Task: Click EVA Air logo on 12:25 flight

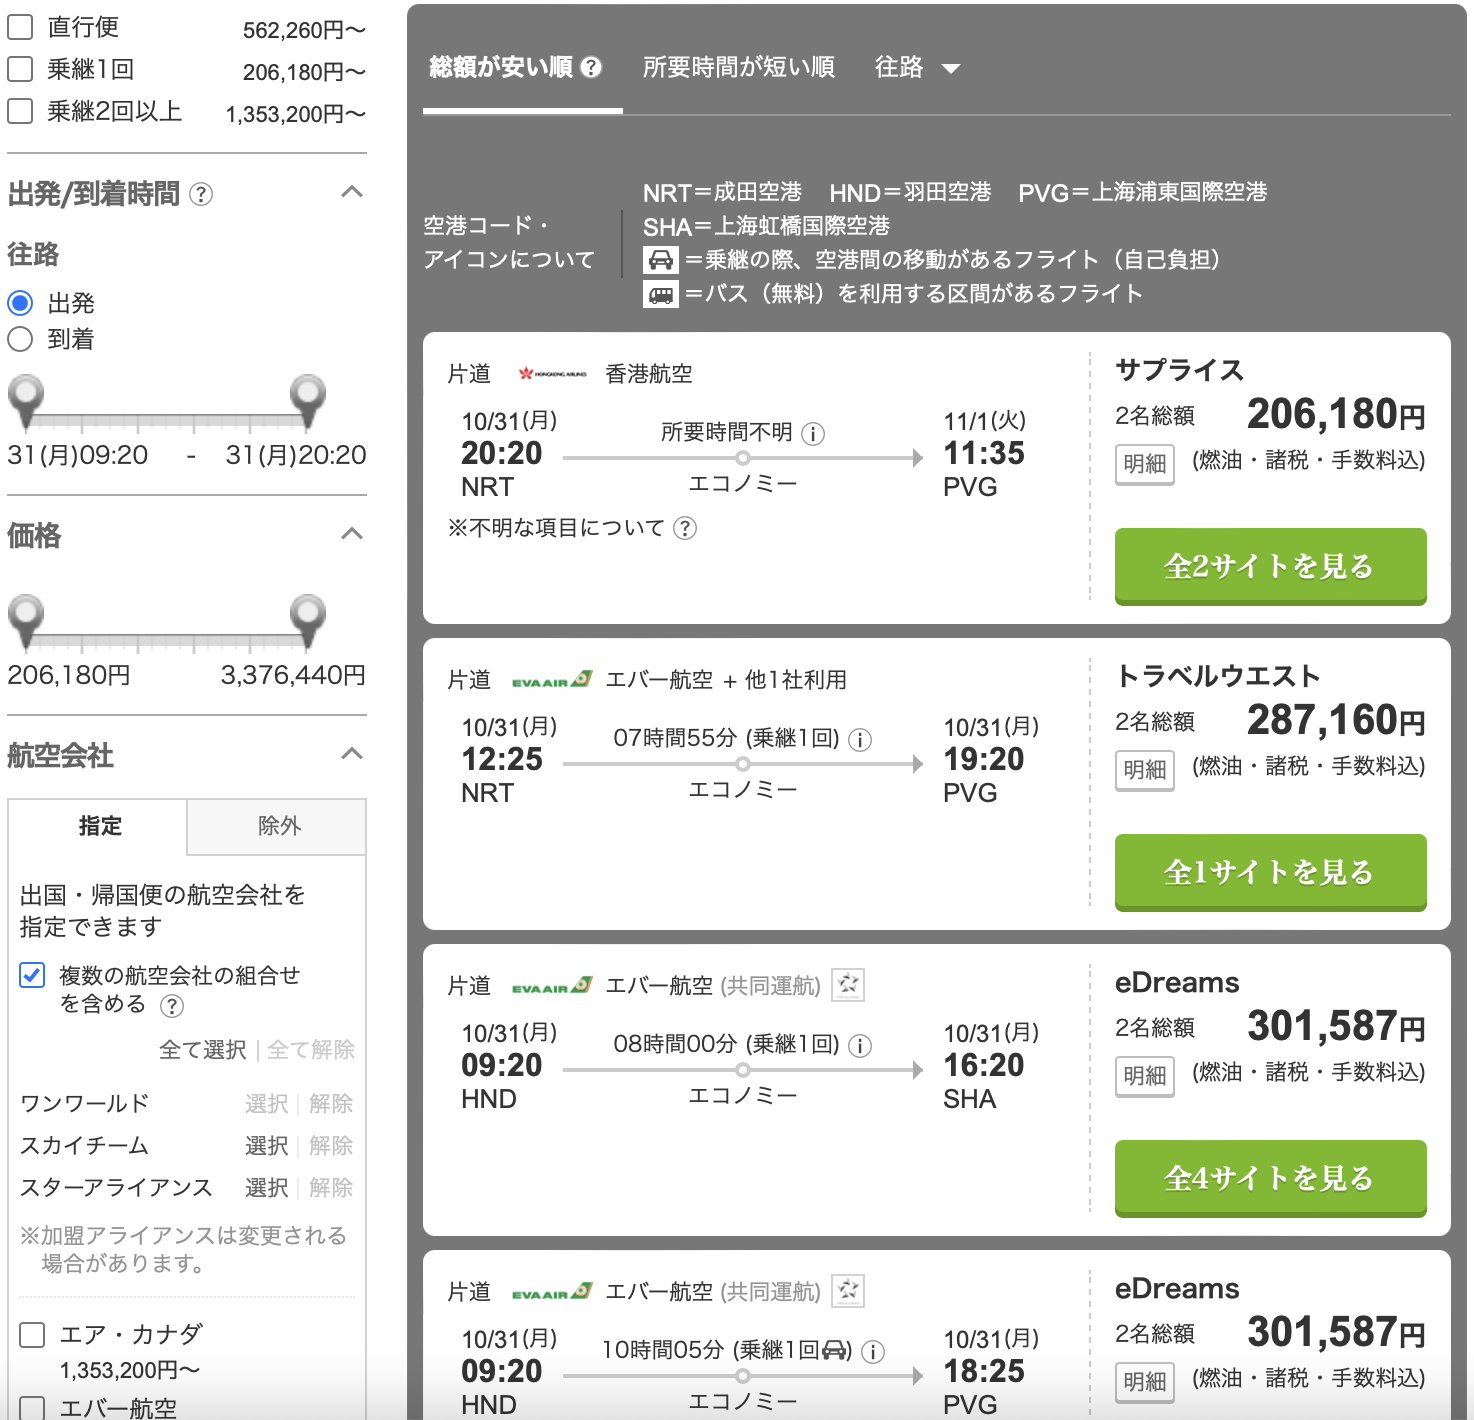Action: click(552, 680)
